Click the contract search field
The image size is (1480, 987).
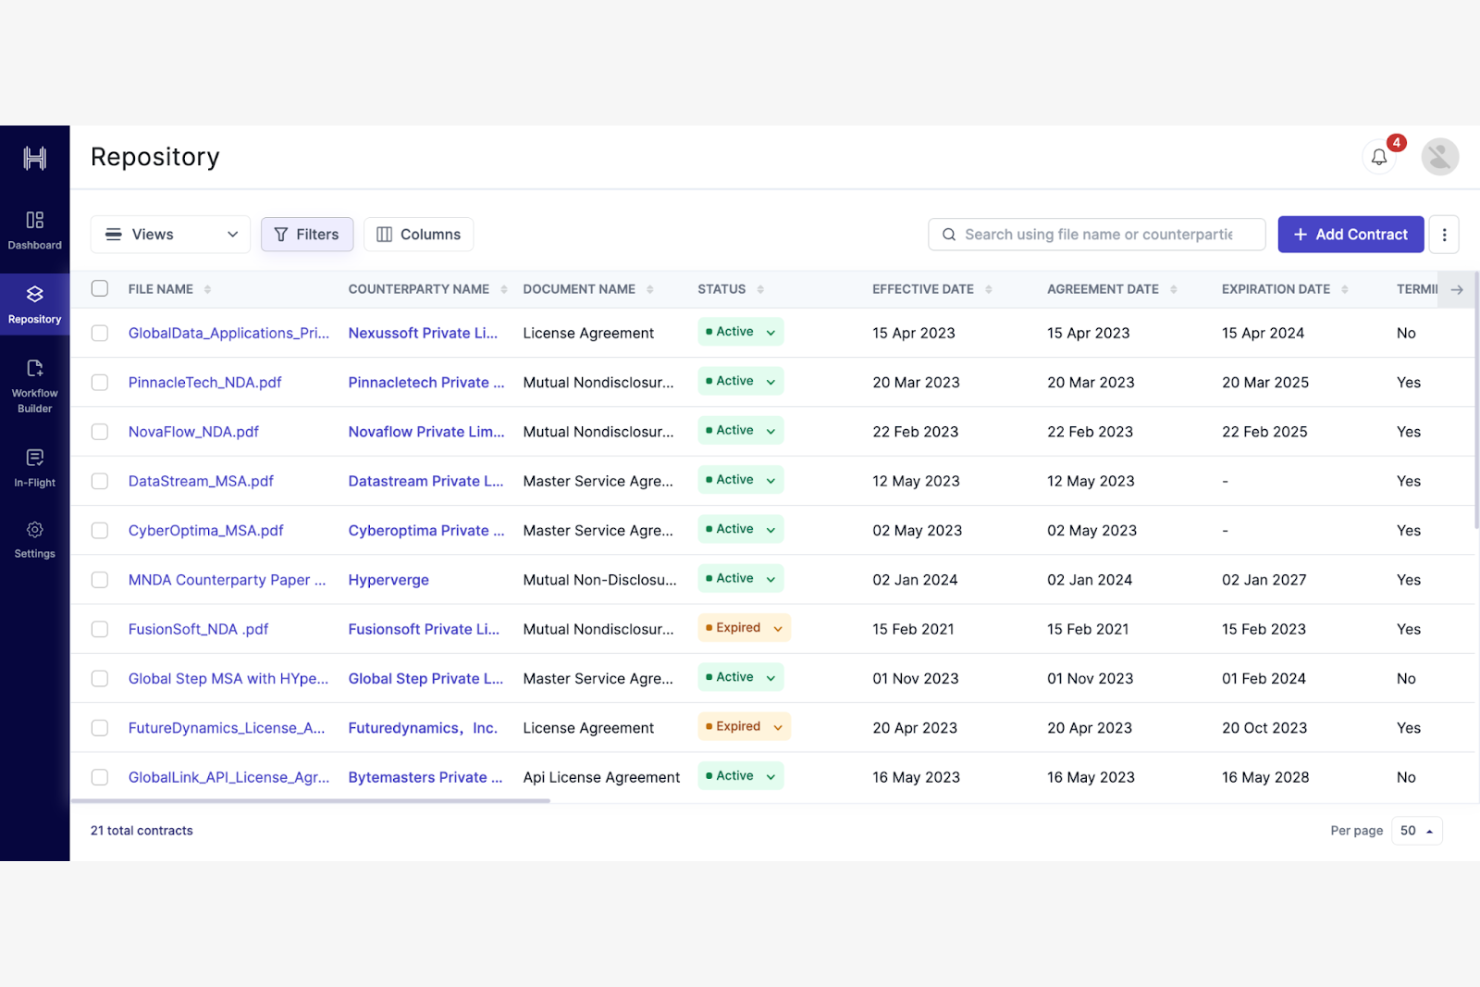click(1097, 235)
